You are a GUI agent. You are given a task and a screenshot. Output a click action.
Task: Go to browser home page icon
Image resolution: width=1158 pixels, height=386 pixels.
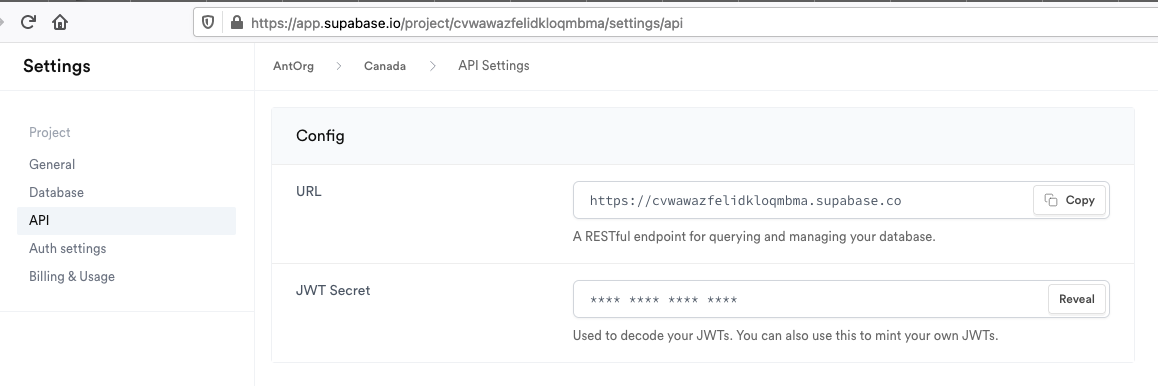click(x=60, y=22)
